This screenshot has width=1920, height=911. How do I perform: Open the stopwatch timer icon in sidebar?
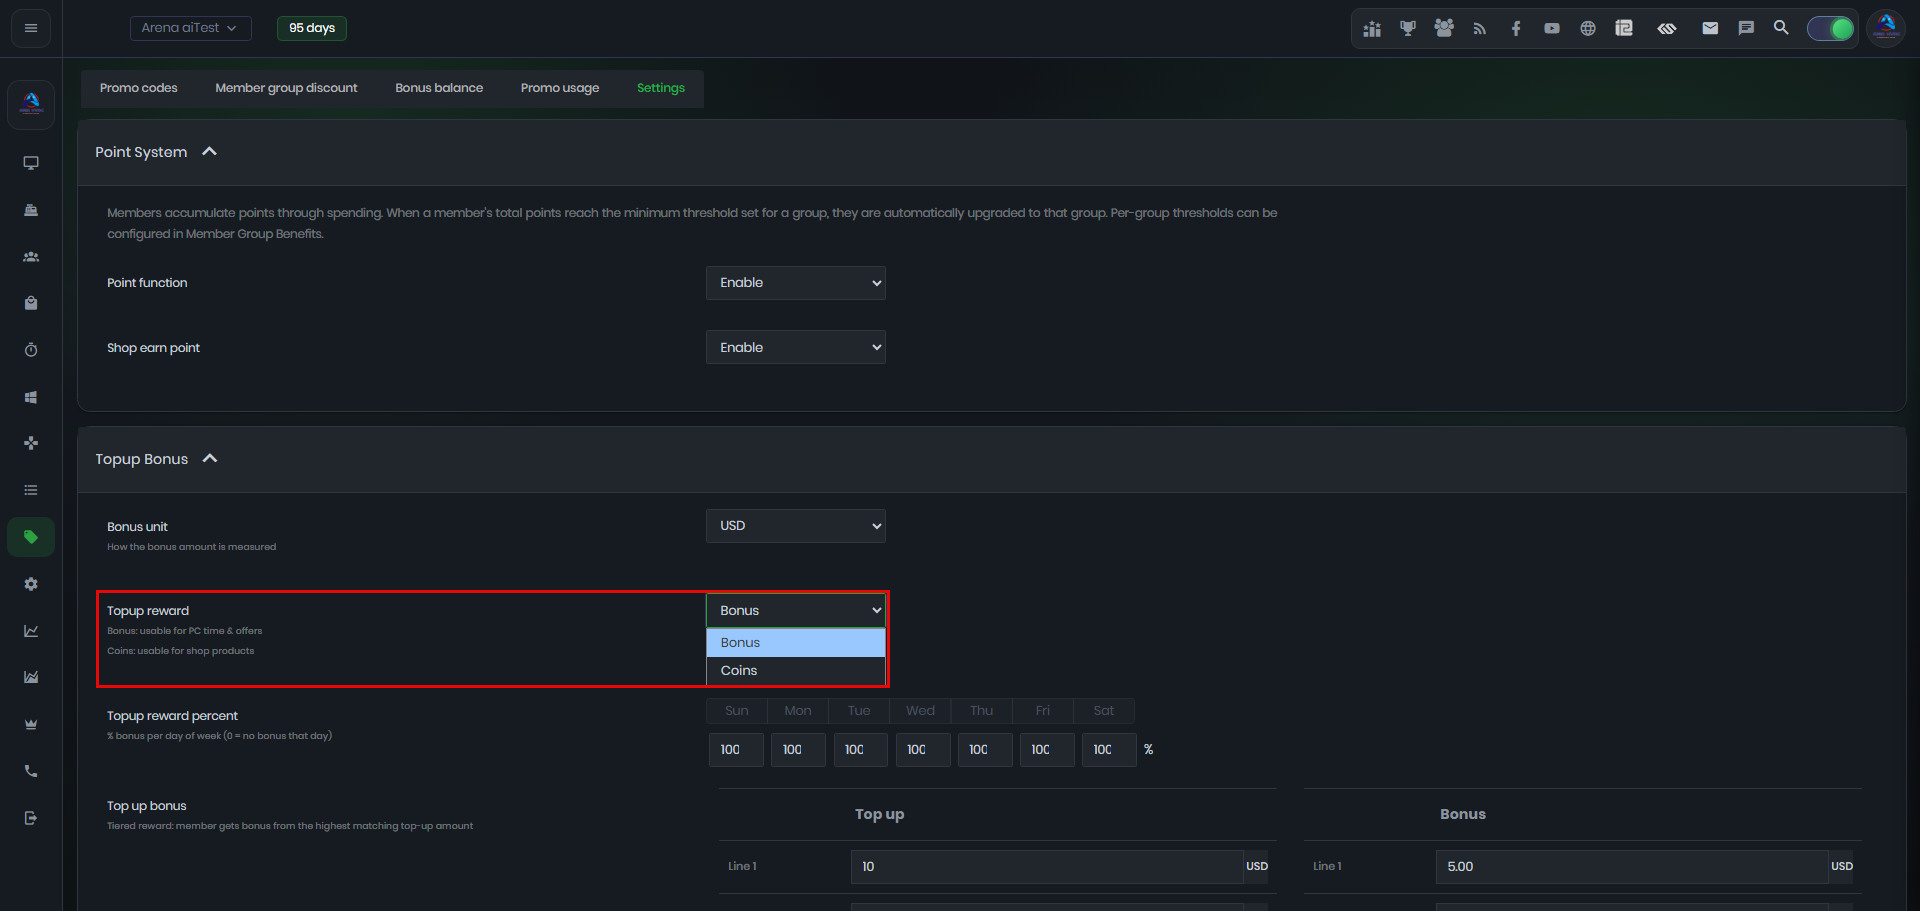pyautogui.click(x=31, y=350)
